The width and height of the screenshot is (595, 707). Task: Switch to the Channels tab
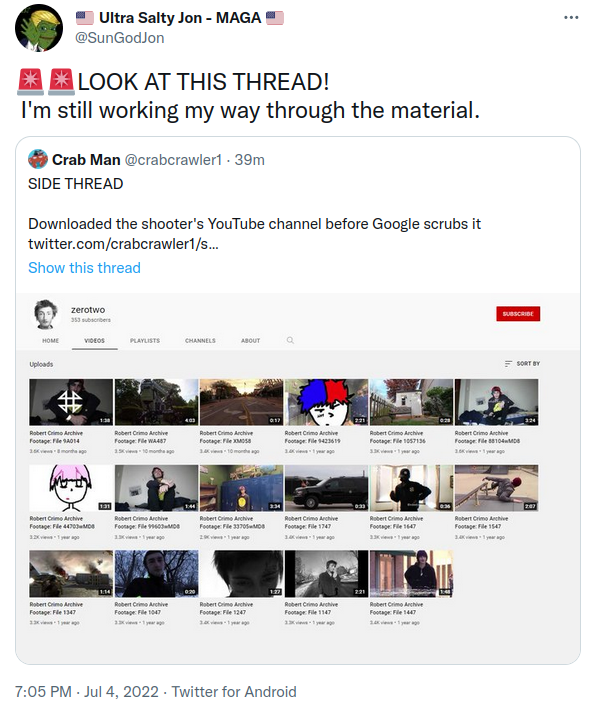point(200,341)
